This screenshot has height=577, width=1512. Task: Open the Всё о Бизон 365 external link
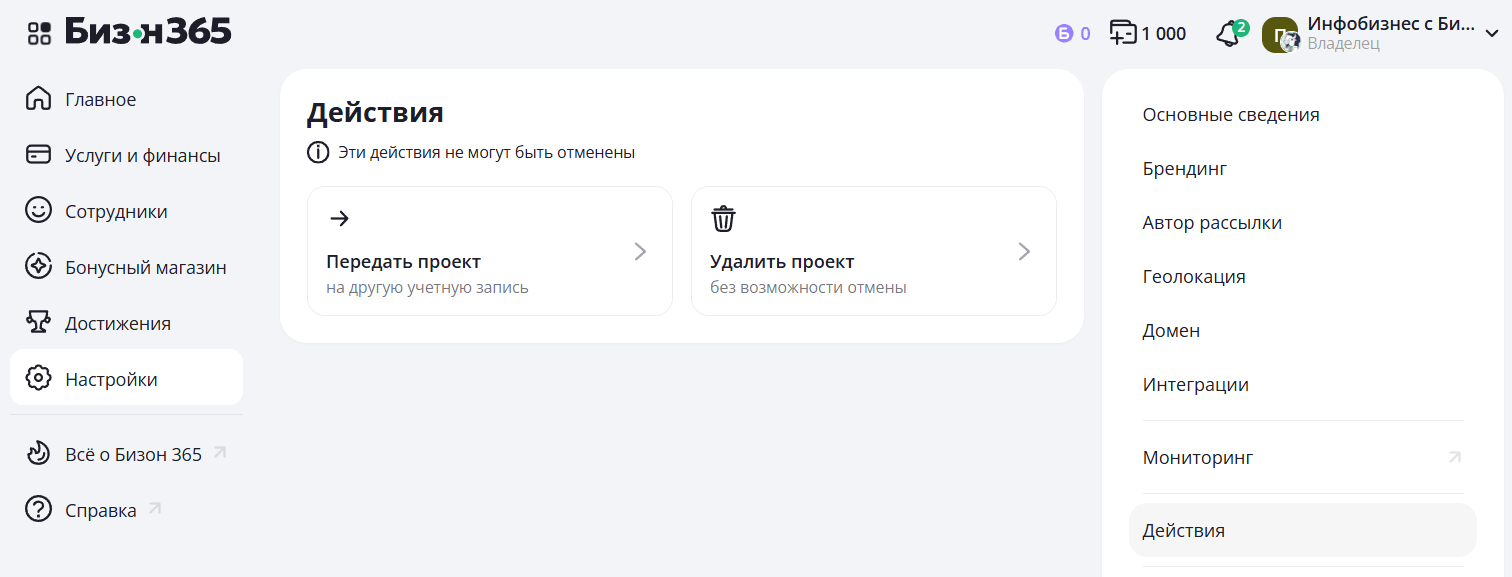(133, 455)
